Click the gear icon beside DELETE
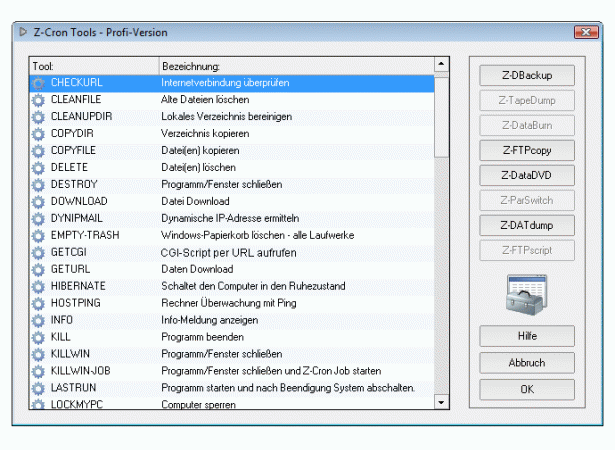Screen dimensions: 615x450 click(38, 168)
